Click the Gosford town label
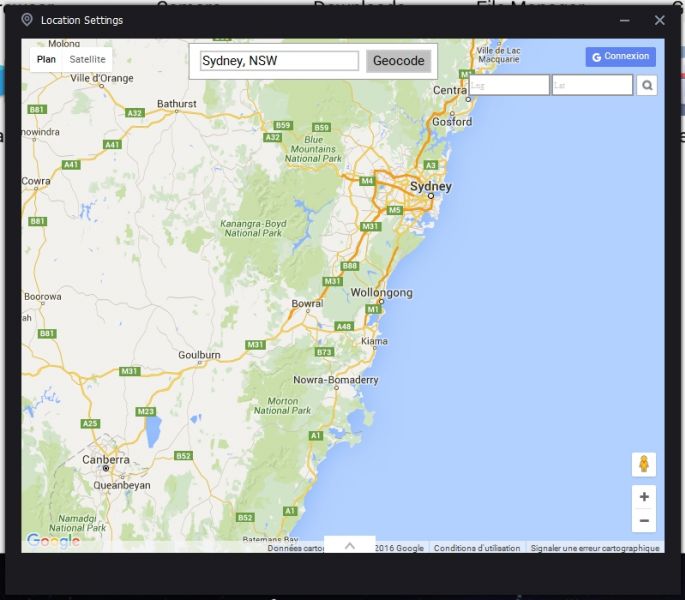This screenshot has width=685, height=600. (452, 122)
